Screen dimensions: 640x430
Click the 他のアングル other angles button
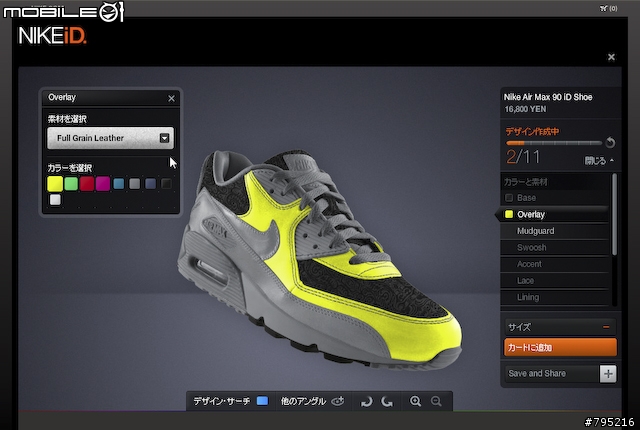point(313,401)
